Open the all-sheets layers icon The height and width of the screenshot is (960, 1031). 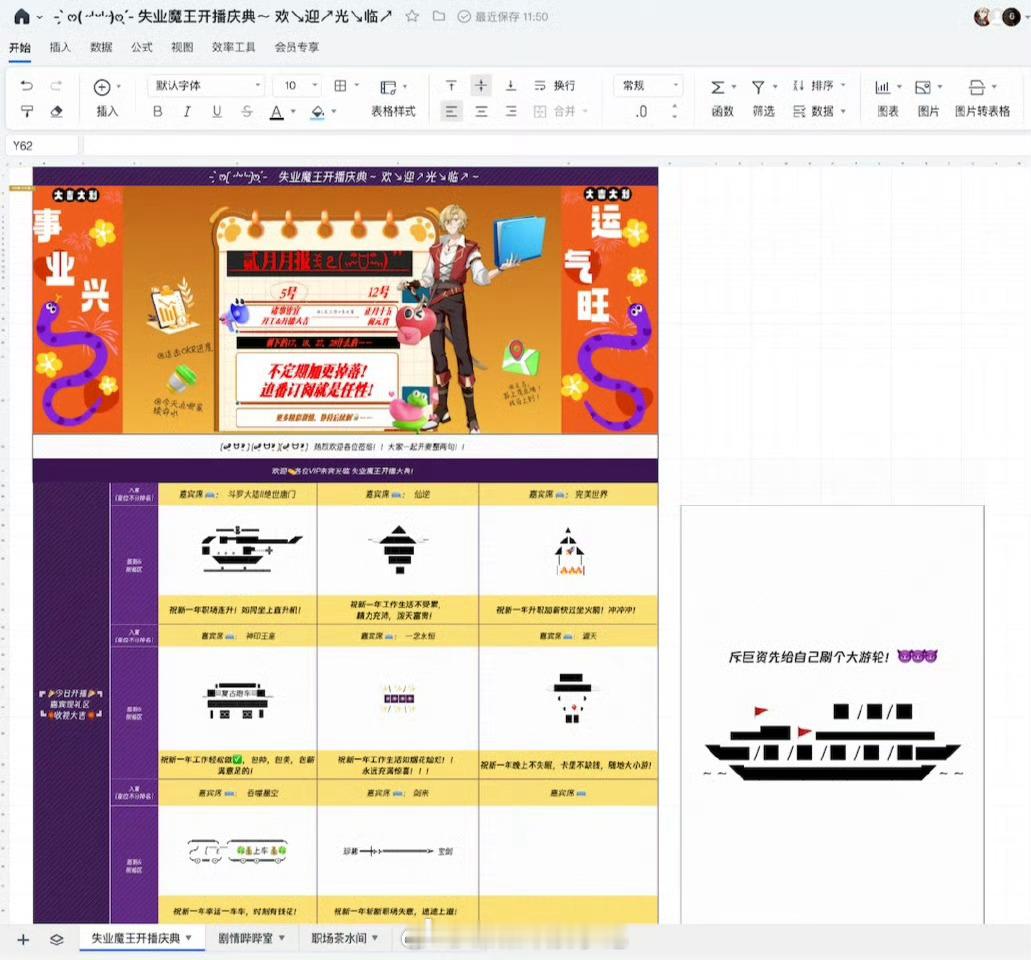(57, 940)
